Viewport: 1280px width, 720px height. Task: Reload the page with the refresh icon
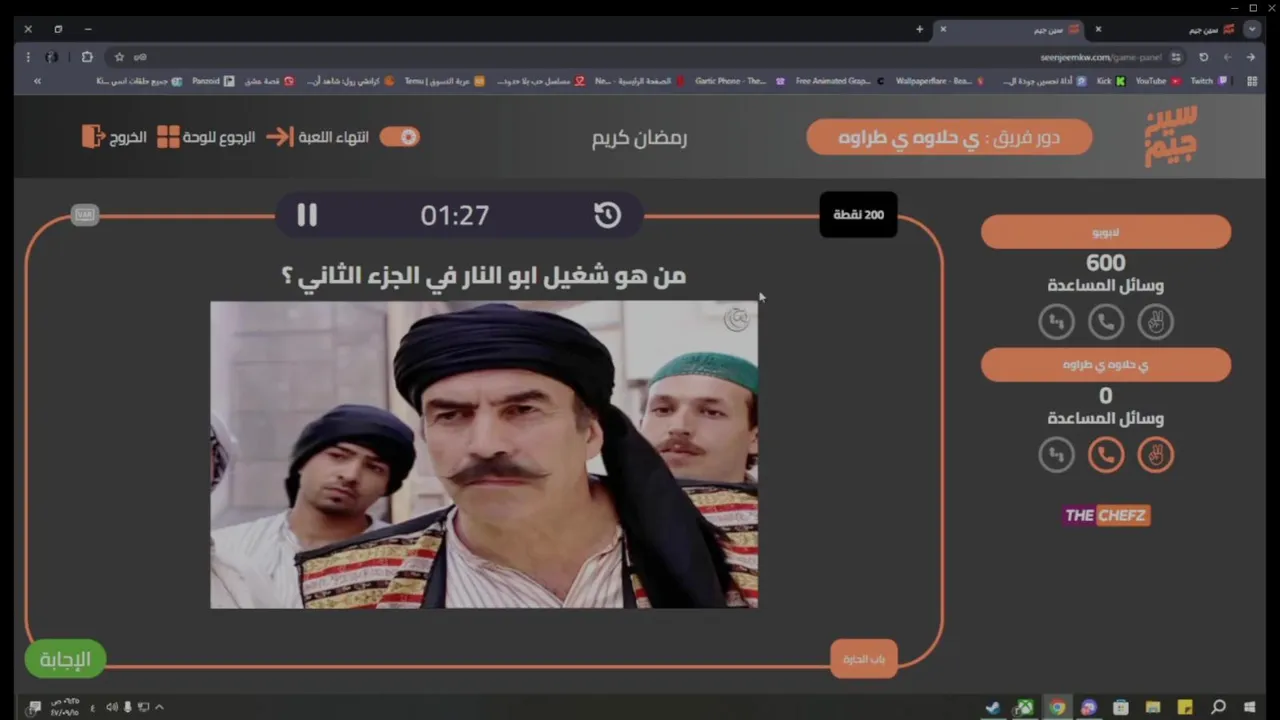coord(1204,57)
